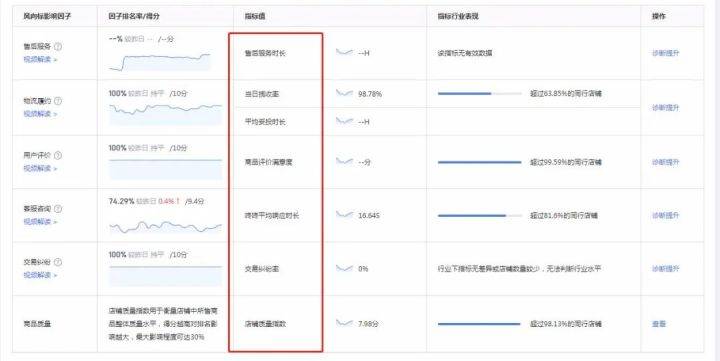The height and width of the screenshot is (361, 720).
Task: Click 诊断提升 in the 客服咨询 row
Action: pos(665,215)
